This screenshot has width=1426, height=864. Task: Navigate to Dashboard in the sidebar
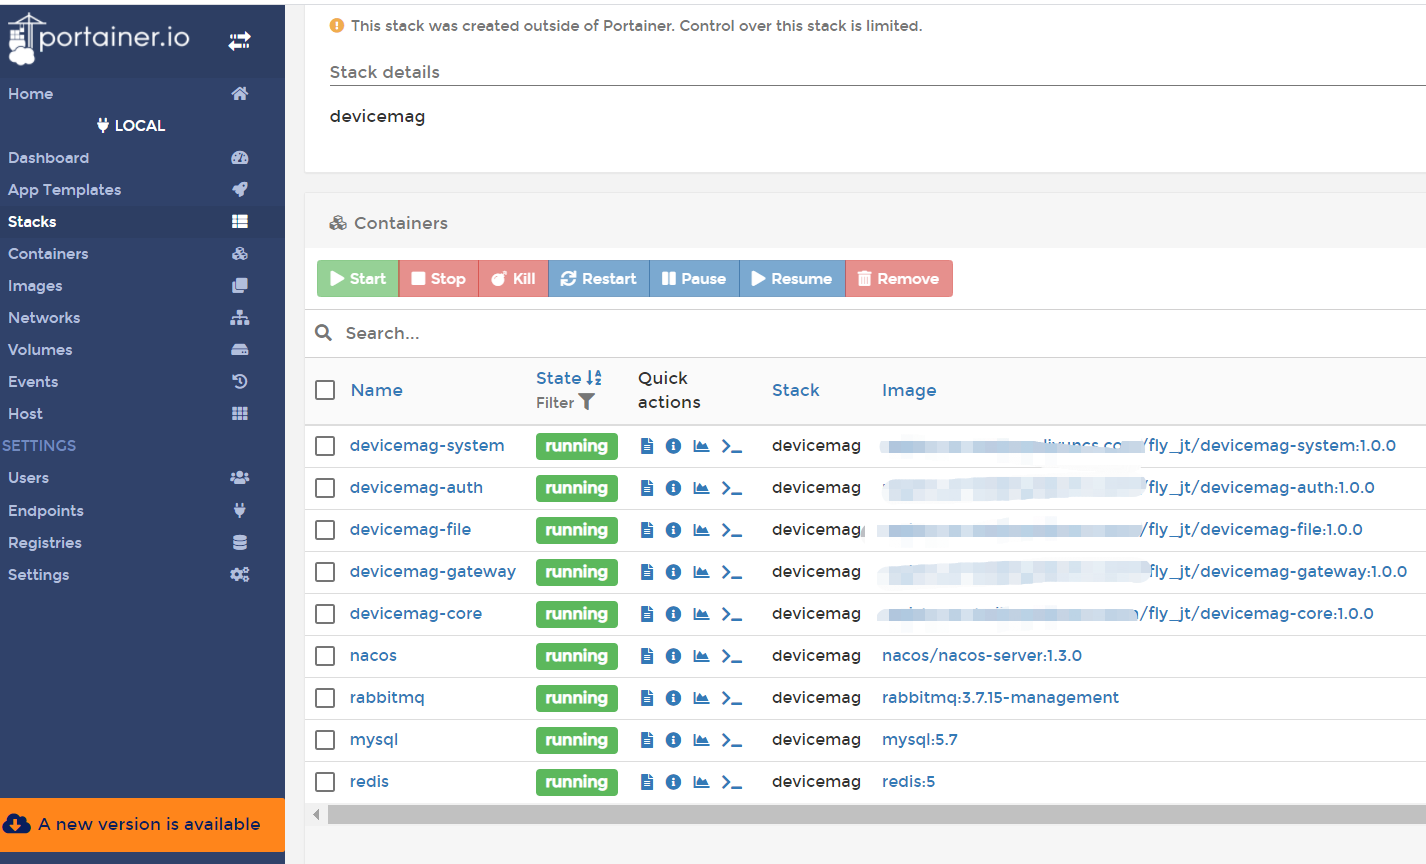48,157
